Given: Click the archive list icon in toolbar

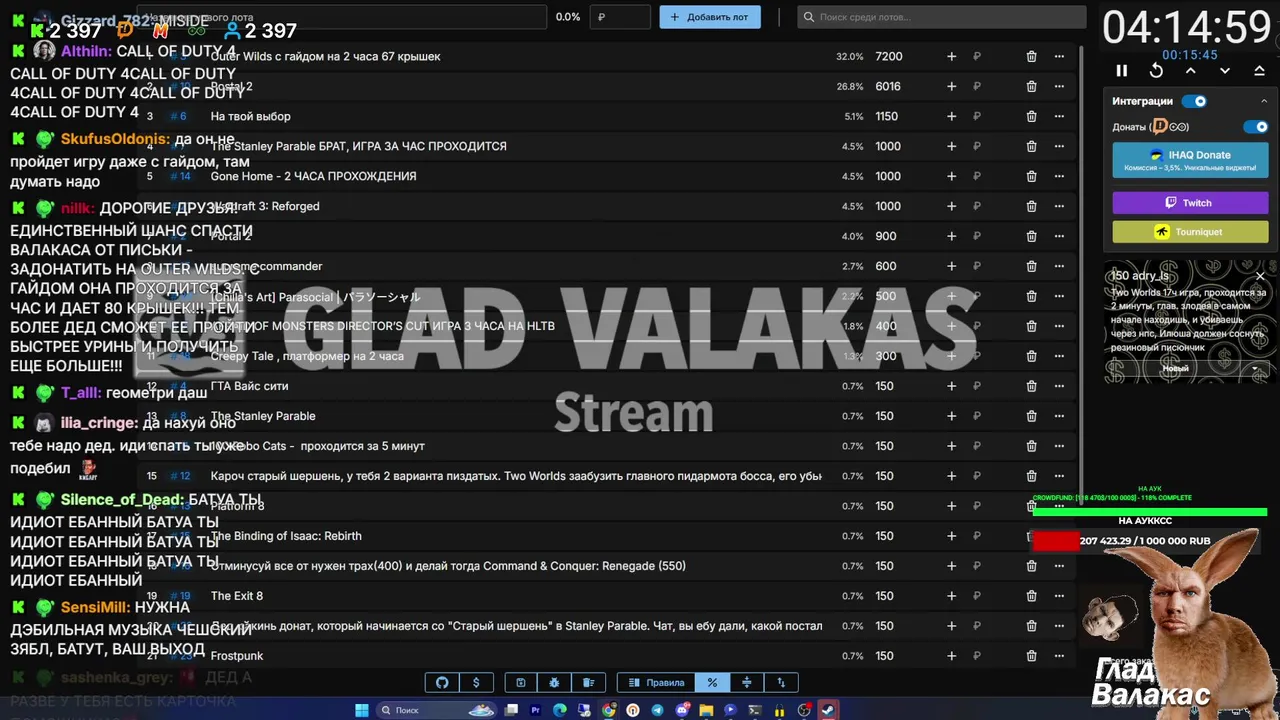Looking at the screenshot, I should click(589, 683).
